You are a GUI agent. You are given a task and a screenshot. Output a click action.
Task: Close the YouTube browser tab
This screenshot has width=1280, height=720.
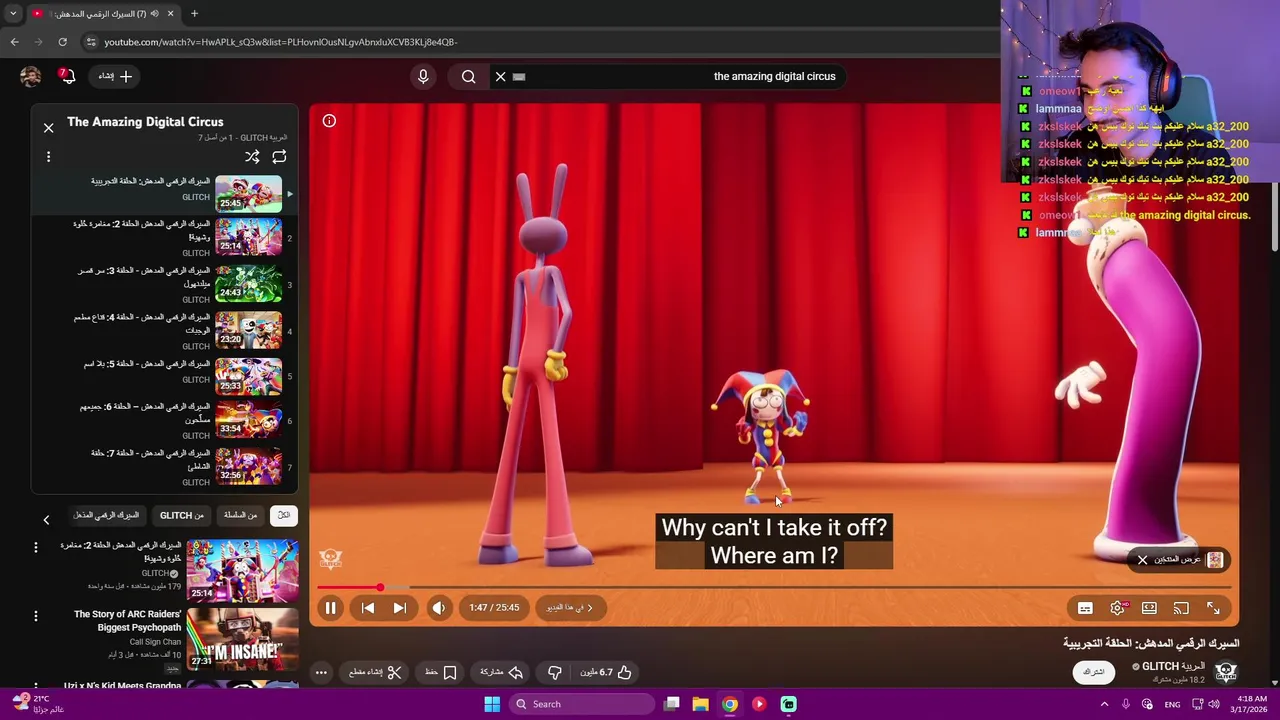[170, 14]
